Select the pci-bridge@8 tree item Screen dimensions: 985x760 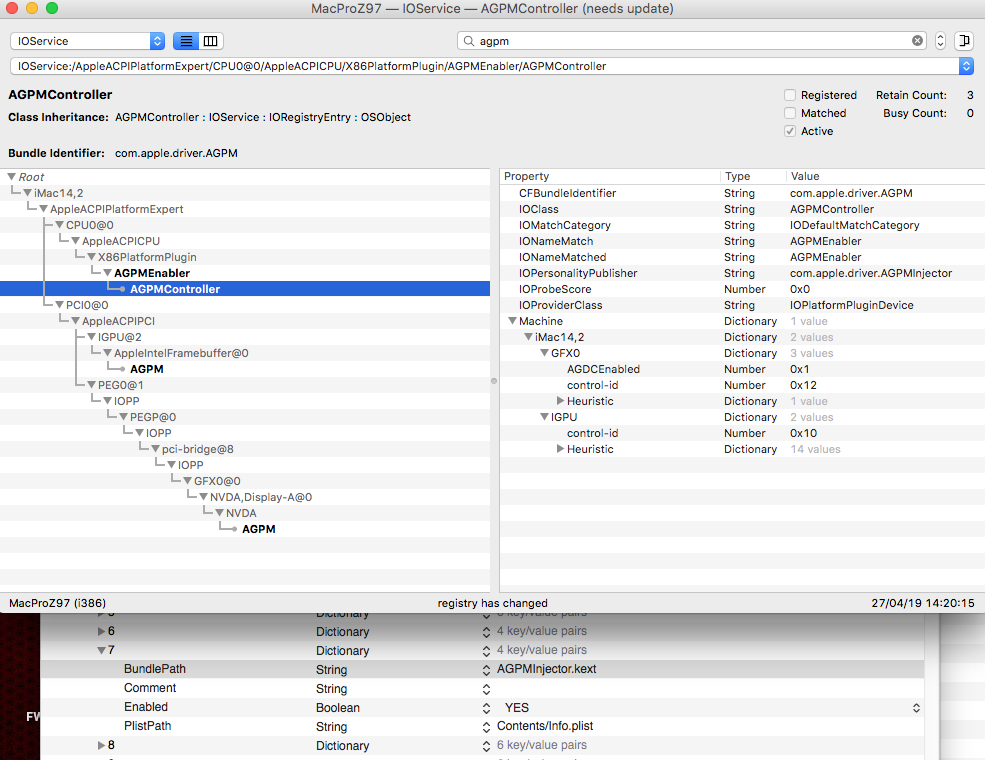(x=197, y=449)
